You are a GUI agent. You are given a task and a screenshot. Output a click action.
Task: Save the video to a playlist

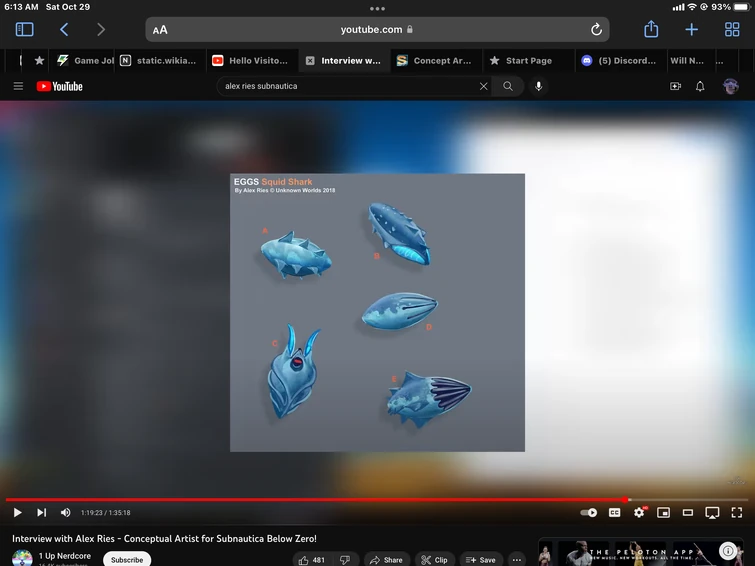coord(481,560)
